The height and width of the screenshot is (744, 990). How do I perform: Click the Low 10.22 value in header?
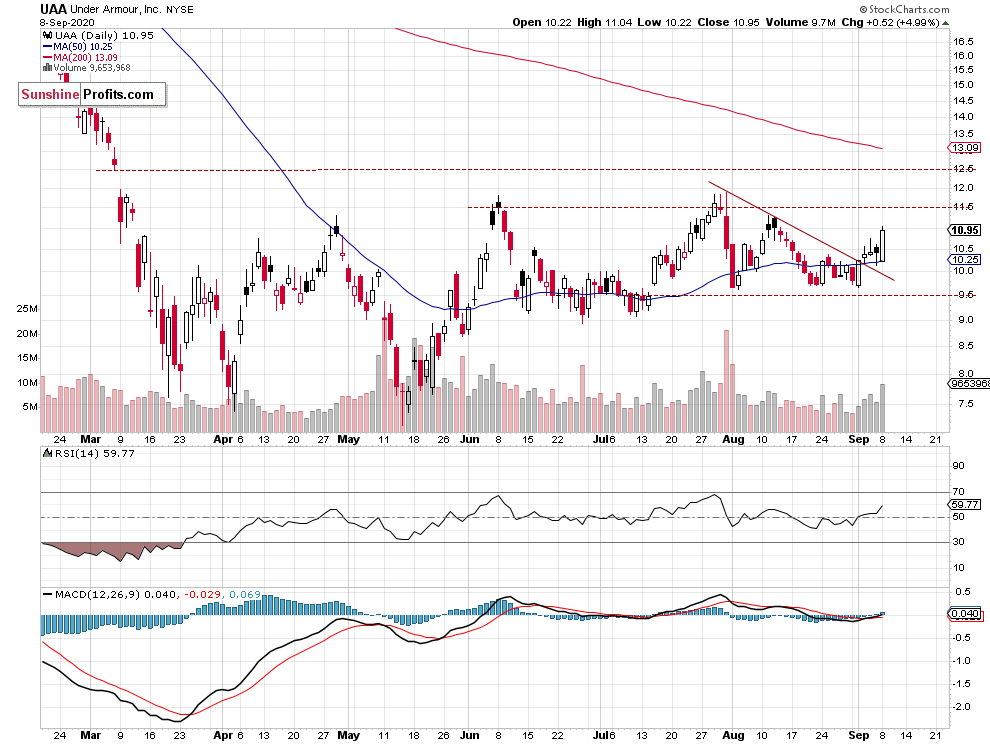(x=664, y=22)
